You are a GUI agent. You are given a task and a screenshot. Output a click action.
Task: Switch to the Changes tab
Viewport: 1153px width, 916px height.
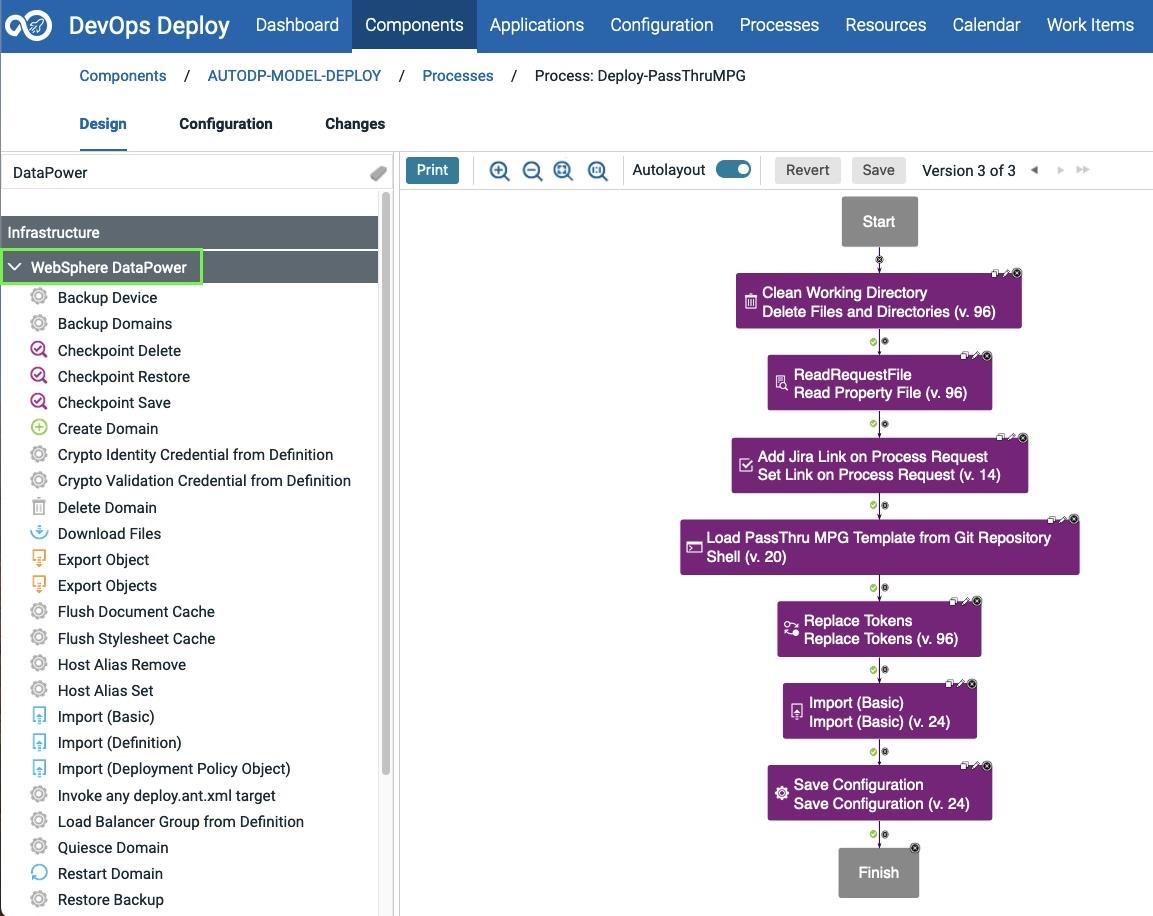354,124
